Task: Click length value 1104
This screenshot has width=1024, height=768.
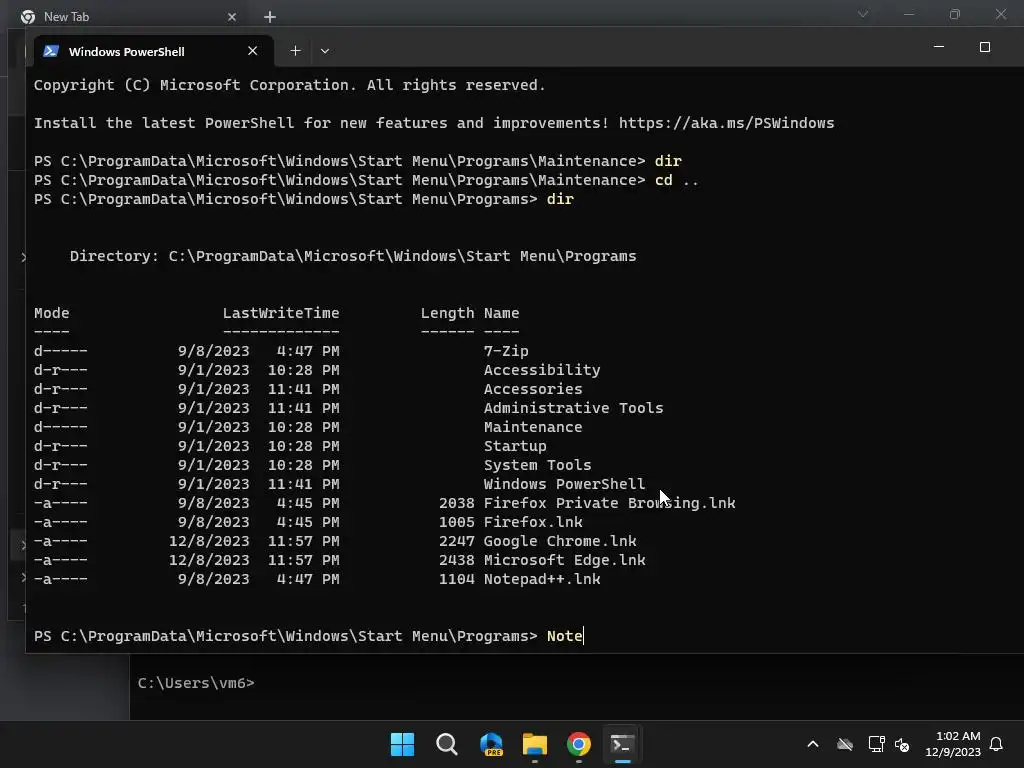Action: click(456, 579)
